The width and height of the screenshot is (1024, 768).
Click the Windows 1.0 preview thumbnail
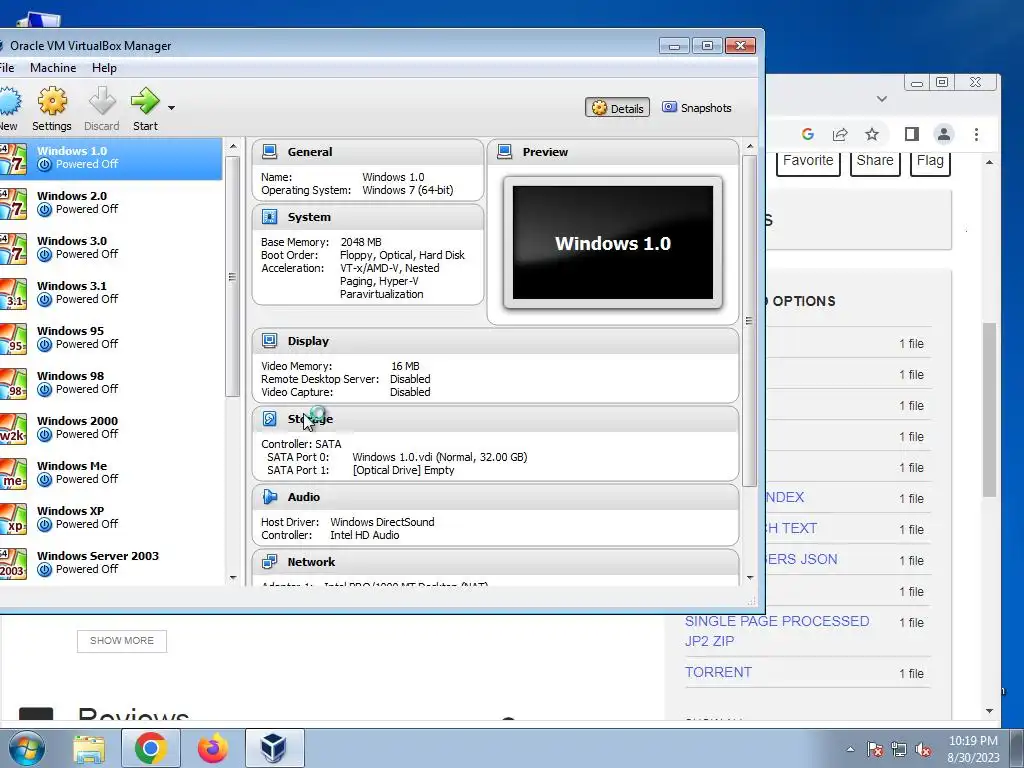point(613,242)
